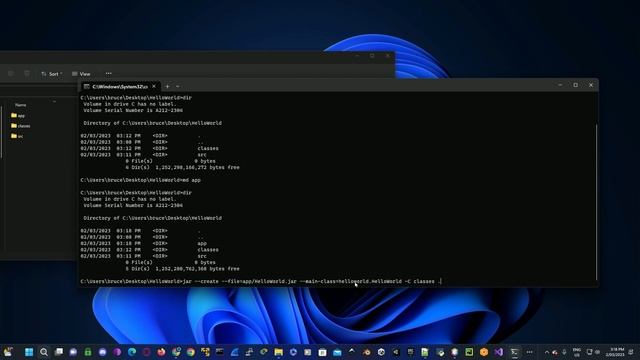Launch Blender from the taskbar
The height and width of the screenshot is (360, 640).
pos(367,352)
